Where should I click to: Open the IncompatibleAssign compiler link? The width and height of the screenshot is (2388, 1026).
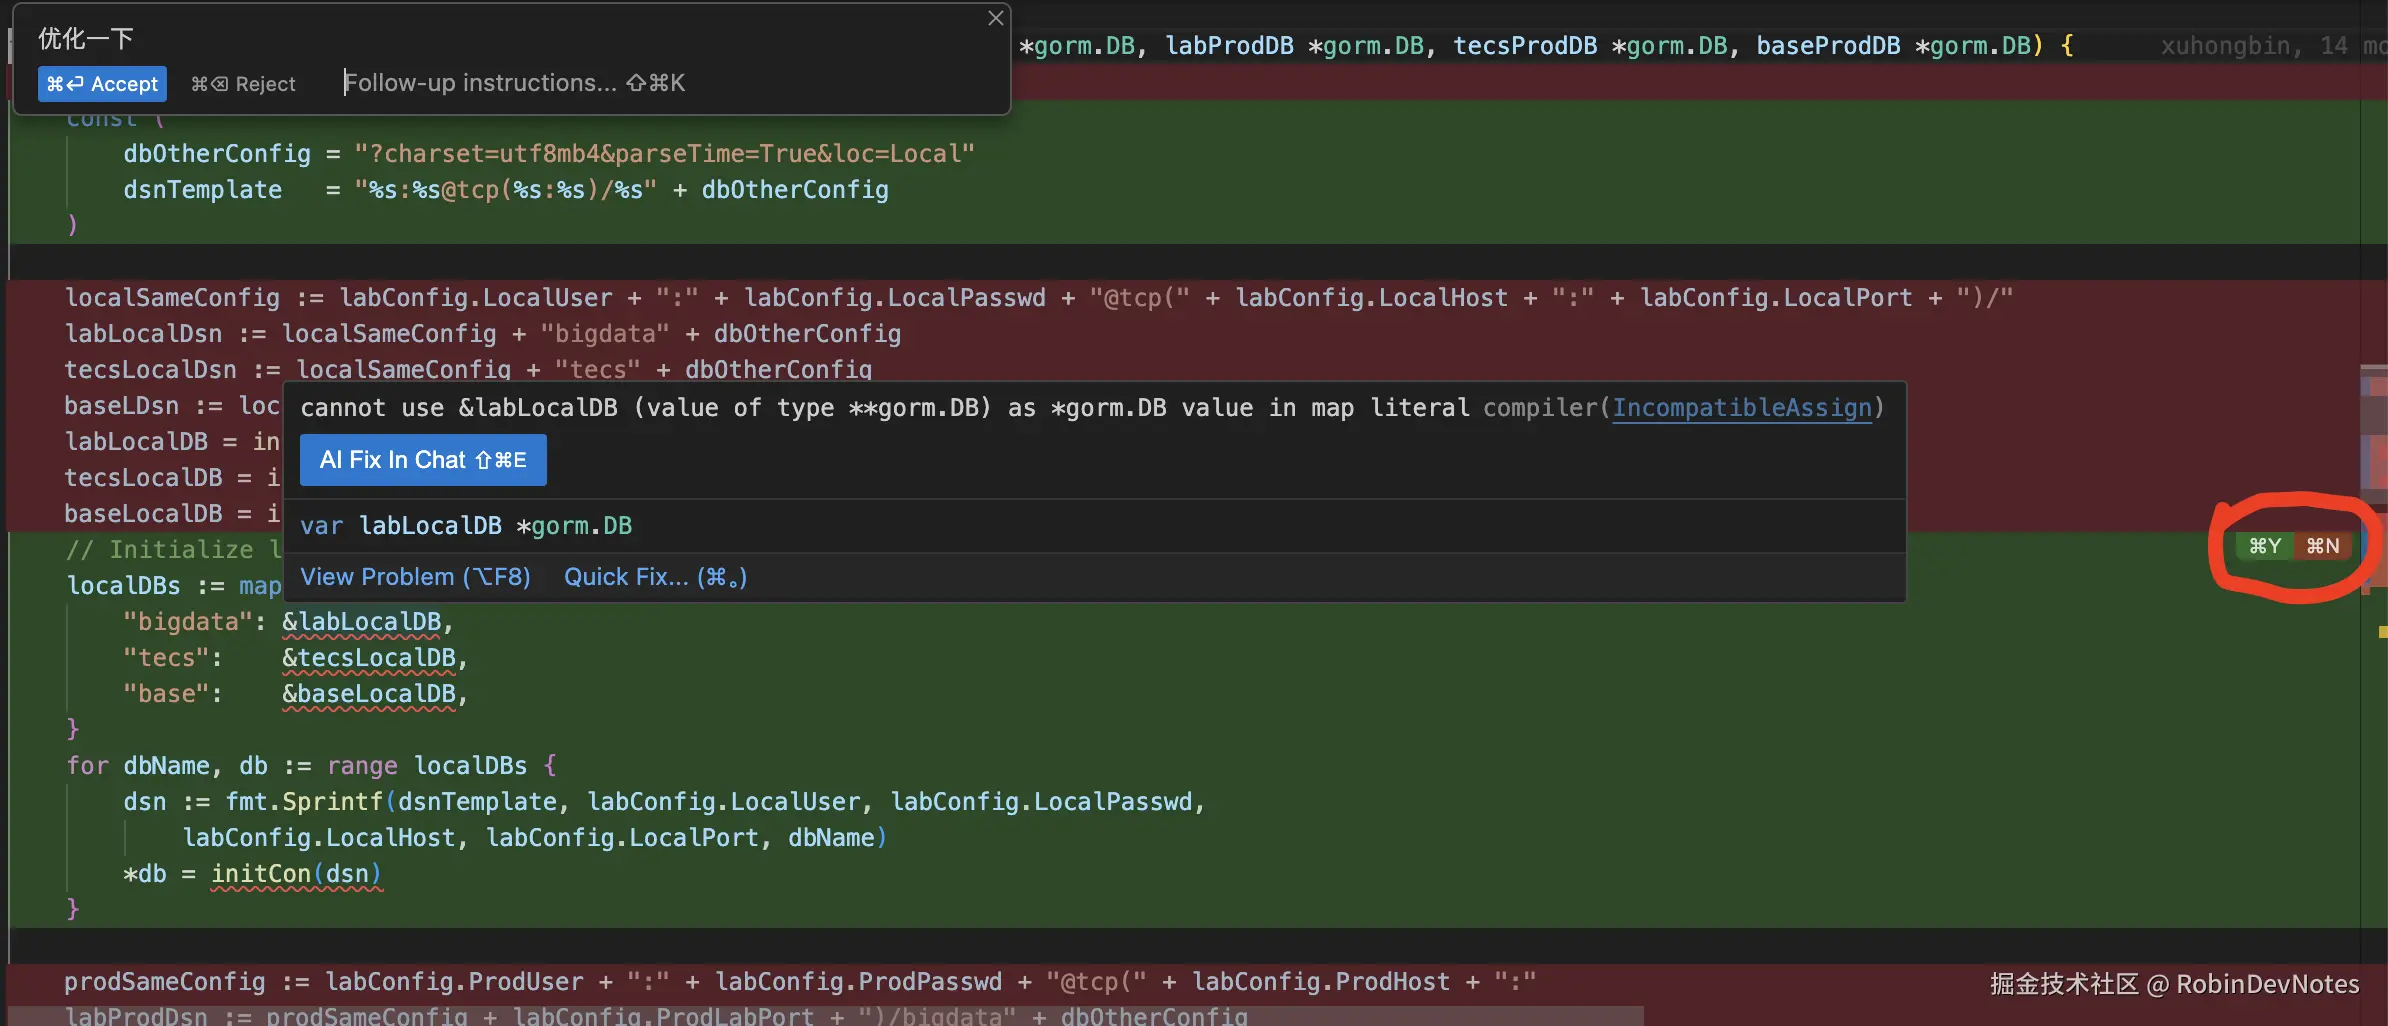click(x=1742, y=408)
